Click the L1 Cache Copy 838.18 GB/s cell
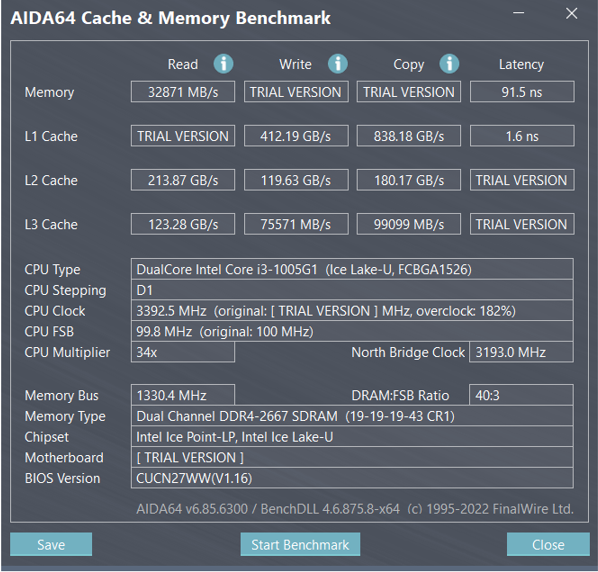 (x=409, y=136)
